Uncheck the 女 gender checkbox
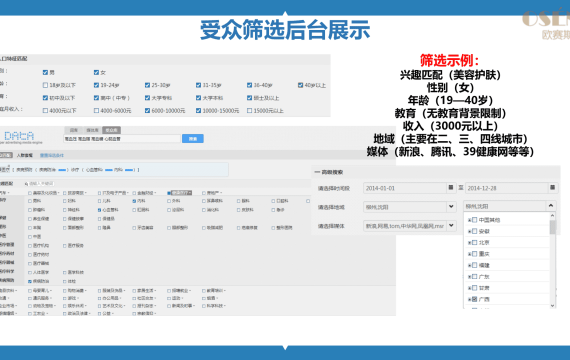570x360 pixels. click(96, 72)
